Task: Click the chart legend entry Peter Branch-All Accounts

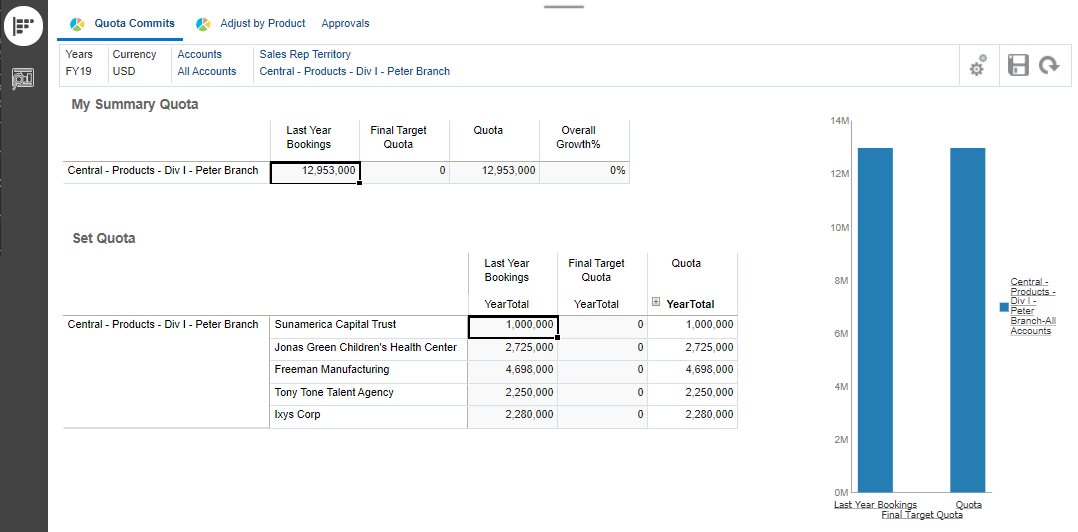Action: click(x=1033, y=306)
